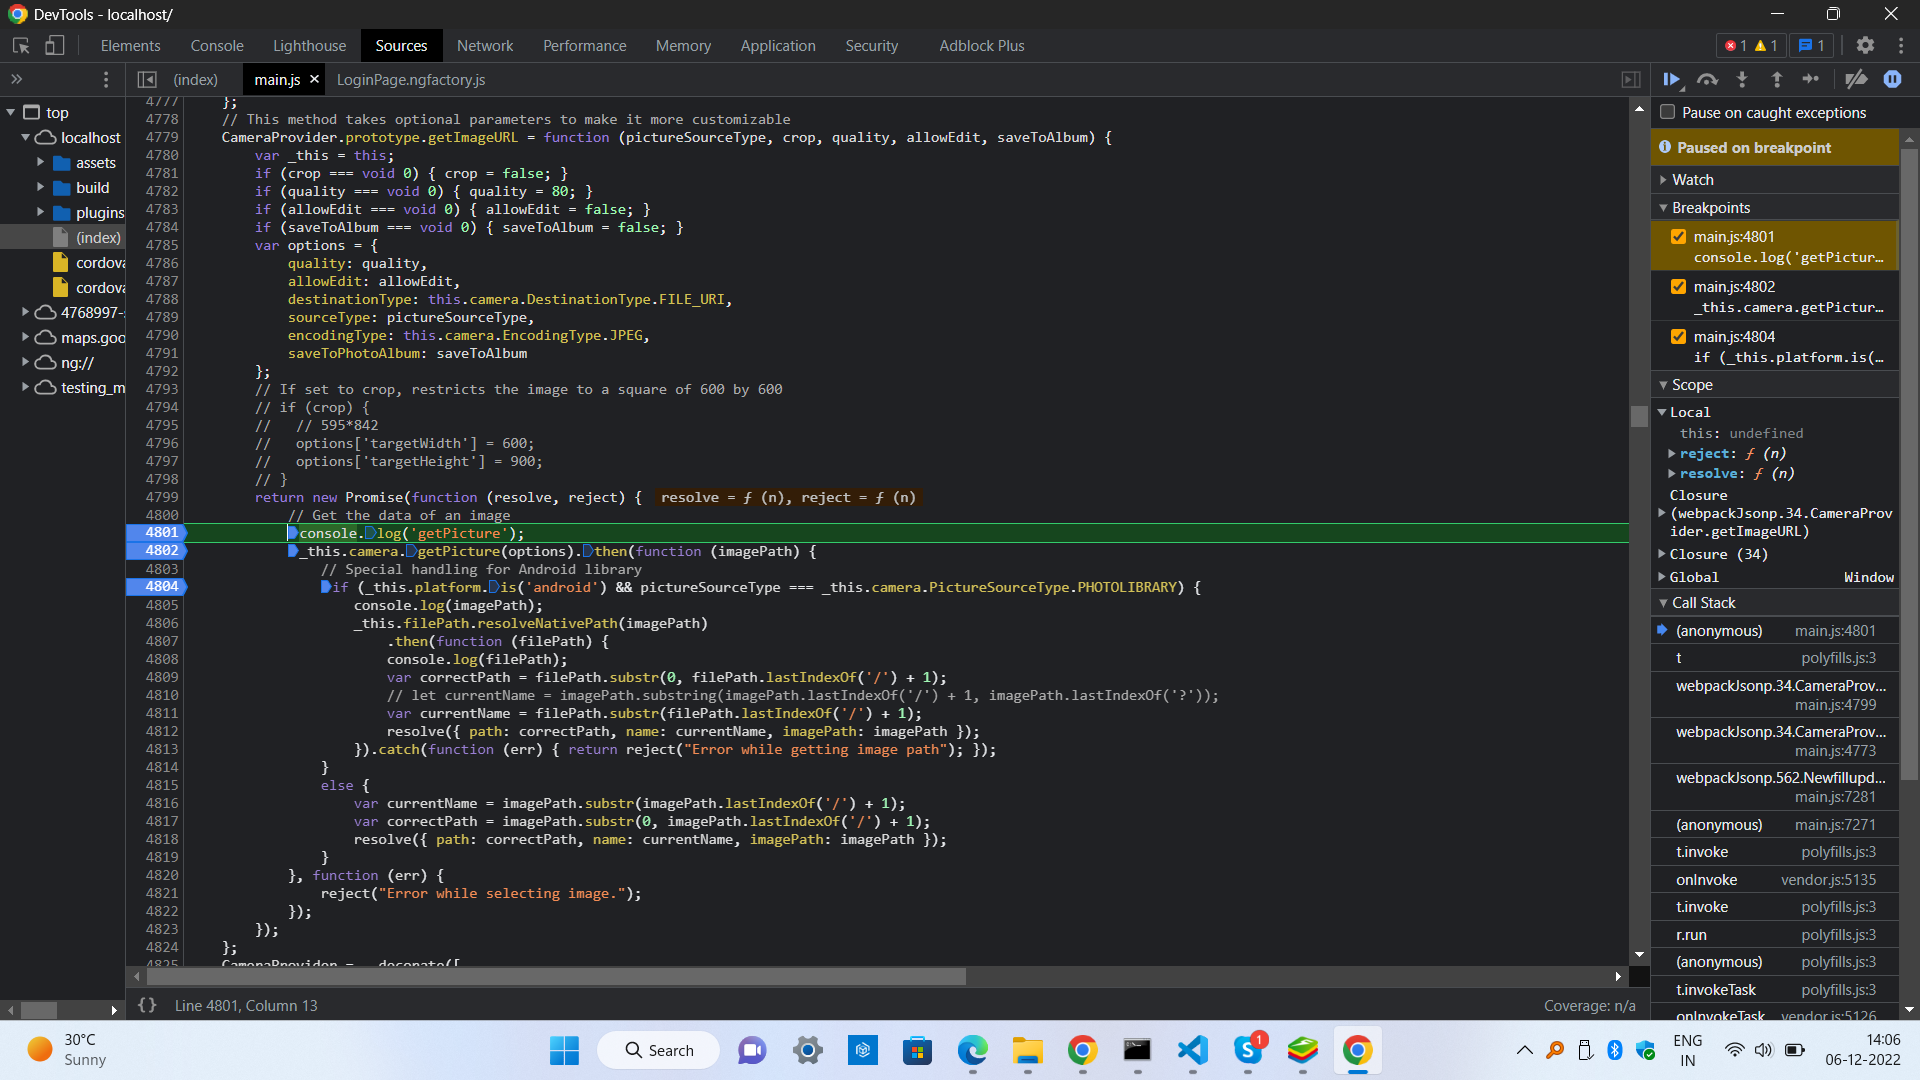
Task: Open LoginPage.ngfactory.js file tab
Action: tap(411, 80)
